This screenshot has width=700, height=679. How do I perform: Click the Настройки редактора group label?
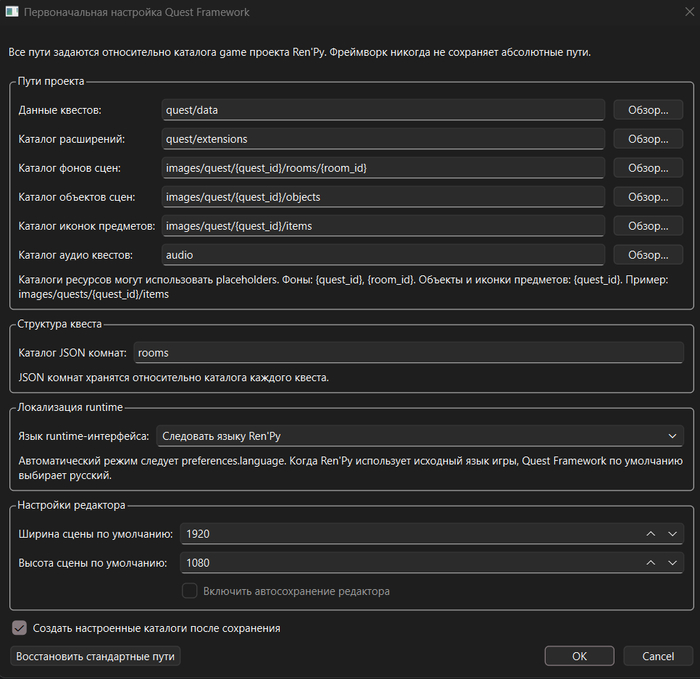[71, 505]
